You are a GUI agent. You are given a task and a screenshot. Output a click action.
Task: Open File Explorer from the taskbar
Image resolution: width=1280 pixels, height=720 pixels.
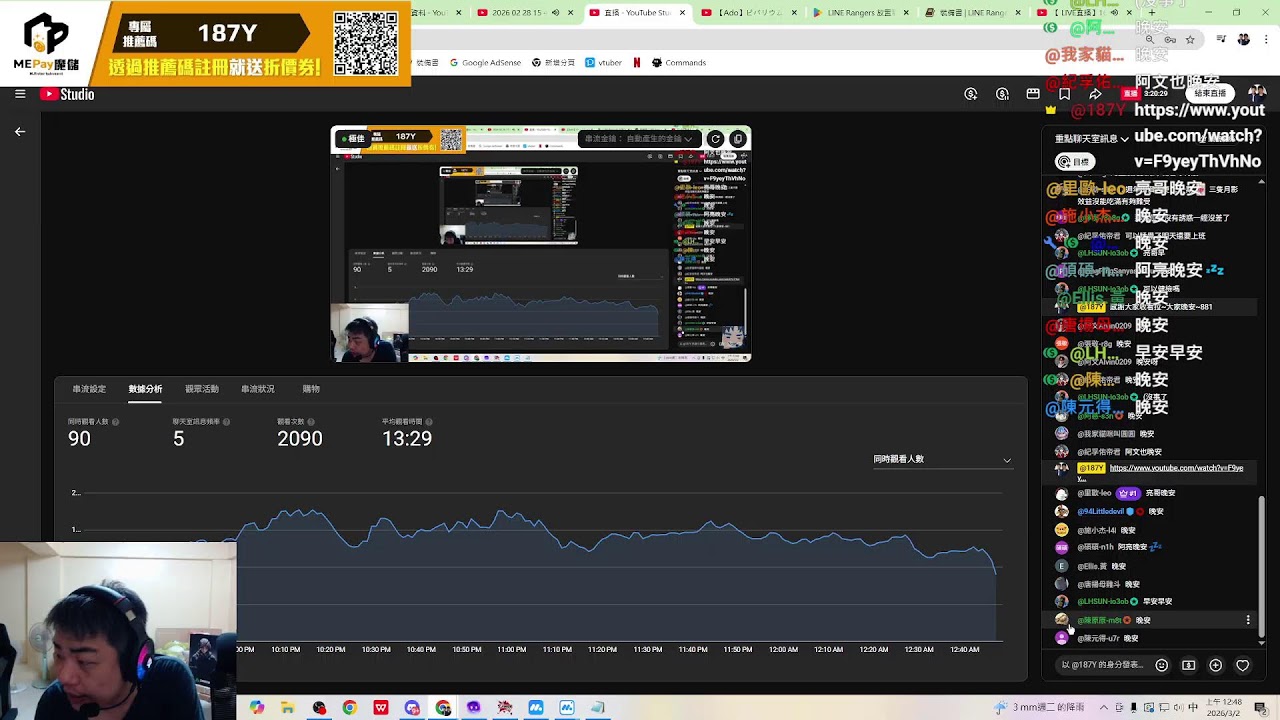click(x=287, y=708)
